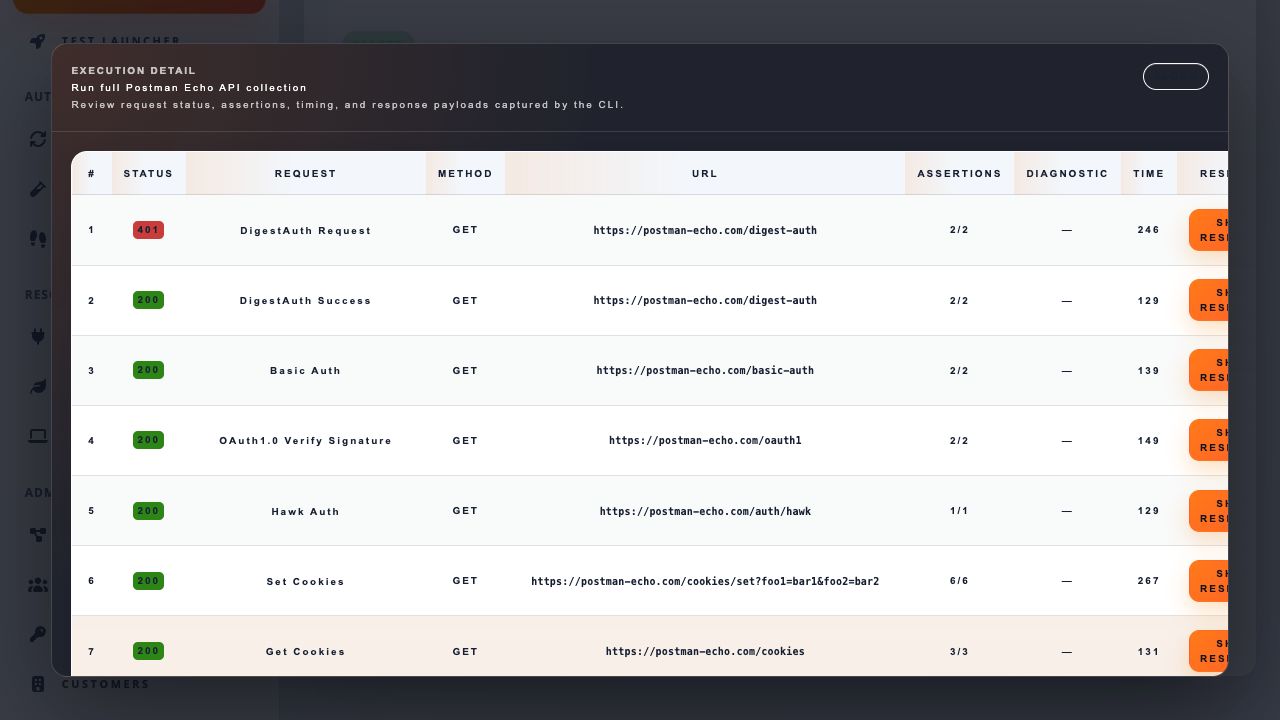Click the key icon in the sidebar
This screenshot has height=720, width=1280.
[38, 634]
